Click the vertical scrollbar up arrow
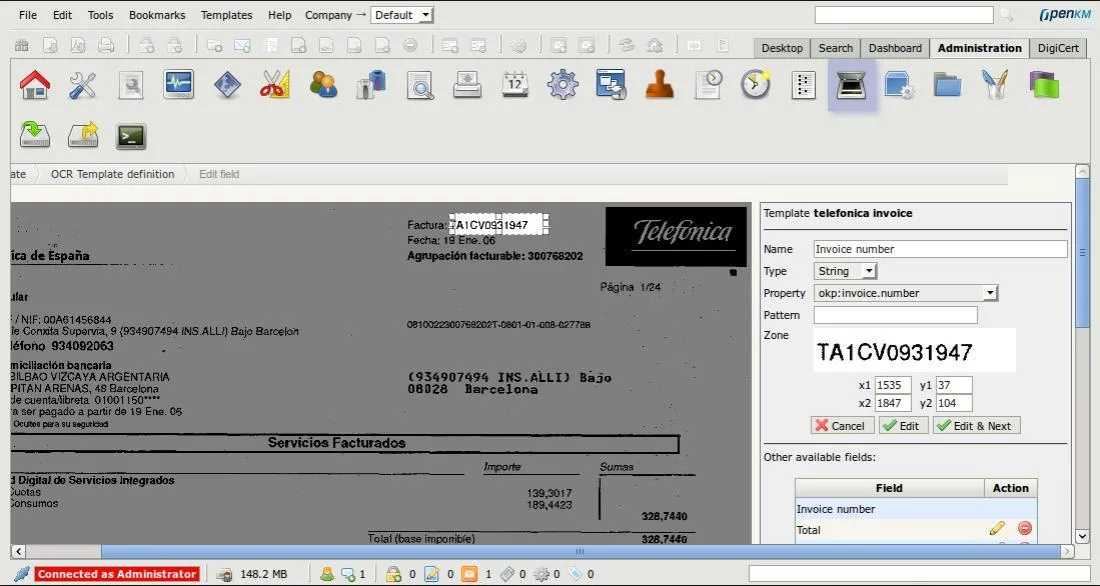The image size is (1100, 586). click(x=1081, y=171)
